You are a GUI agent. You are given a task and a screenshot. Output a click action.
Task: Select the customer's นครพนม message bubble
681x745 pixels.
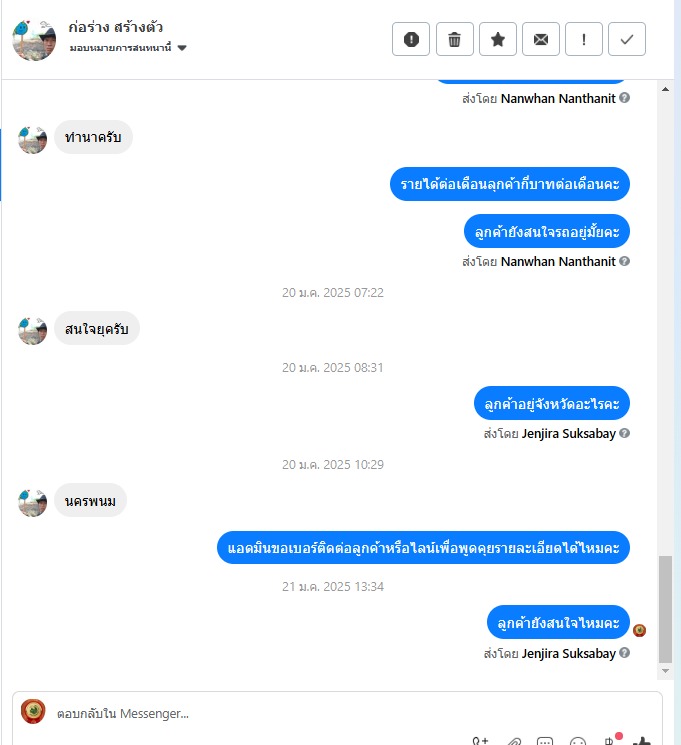click(x=90, y=501)
